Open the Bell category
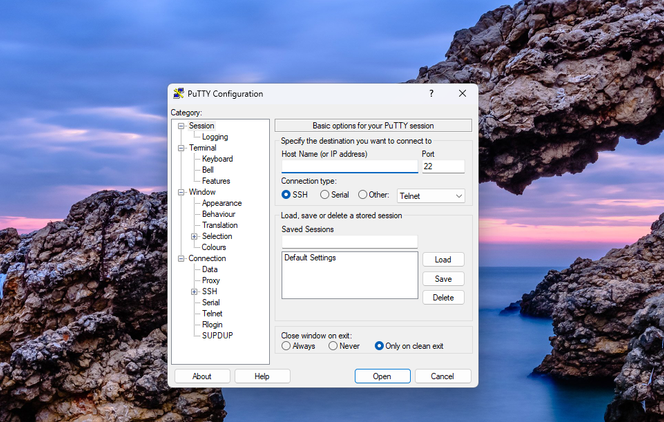The height and width of the screenshot is (422, 664). click(208, 170)
